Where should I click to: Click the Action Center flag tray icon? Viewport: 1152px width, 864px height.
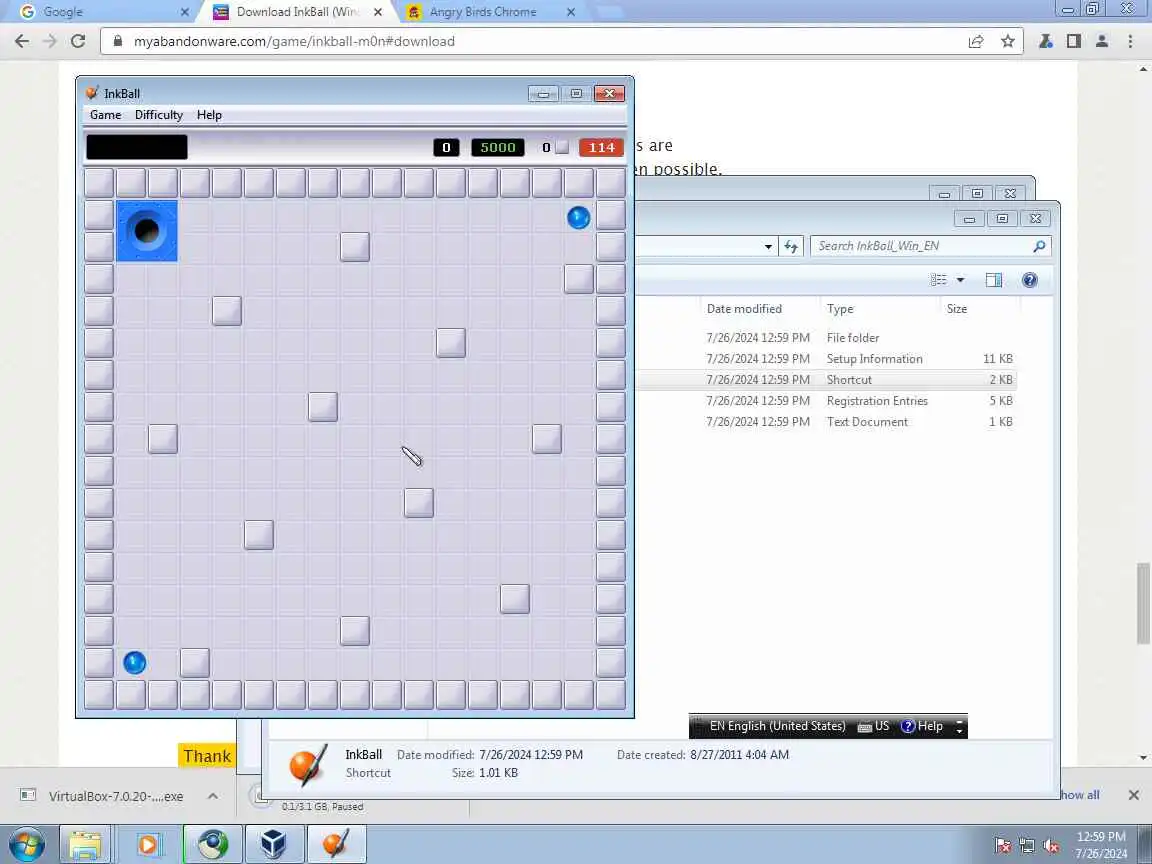1003,846
